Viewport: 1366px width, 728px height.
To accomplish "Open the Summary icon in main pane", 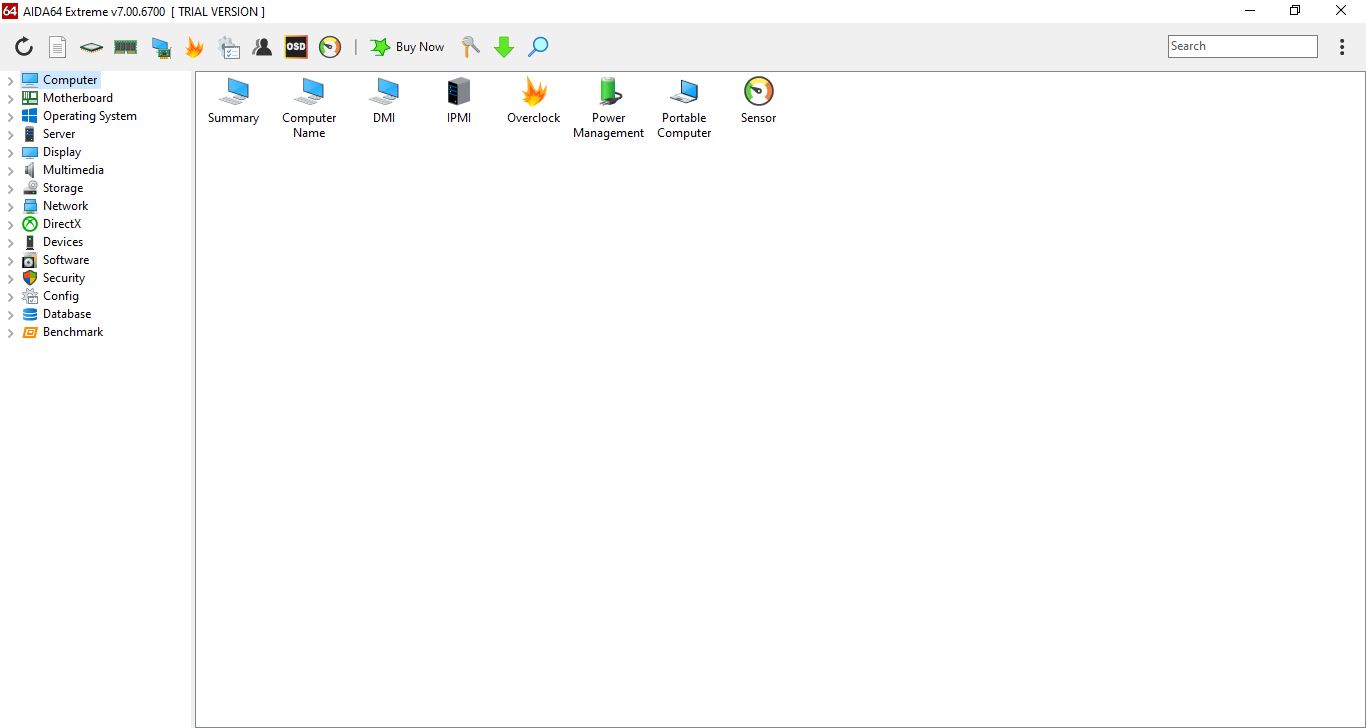I will point(233,102).
